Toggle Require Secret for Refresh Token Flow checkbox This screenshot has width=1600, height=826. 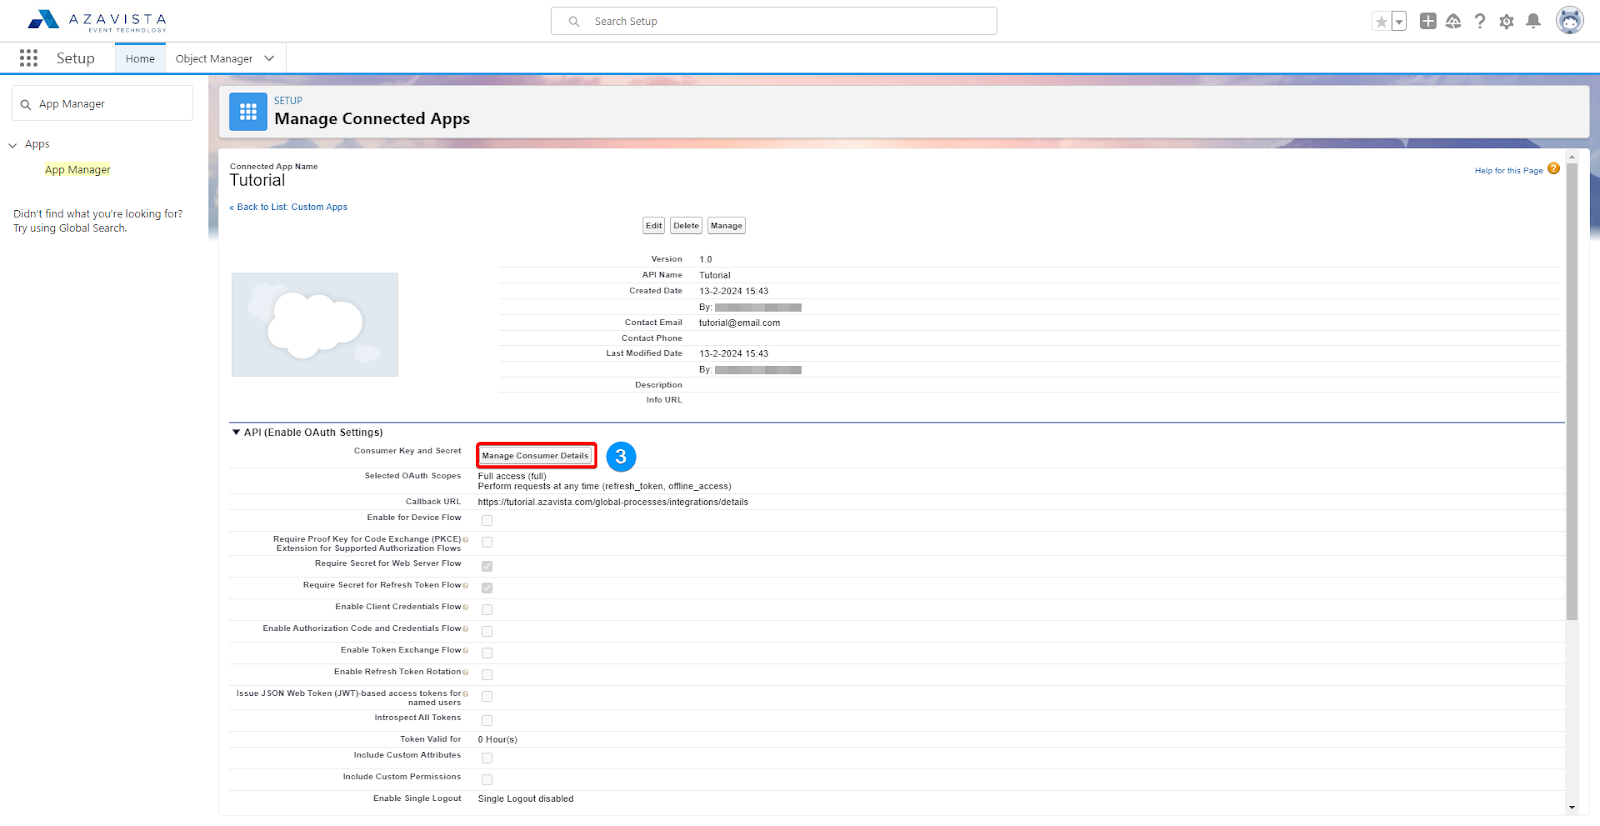(487, 588)
